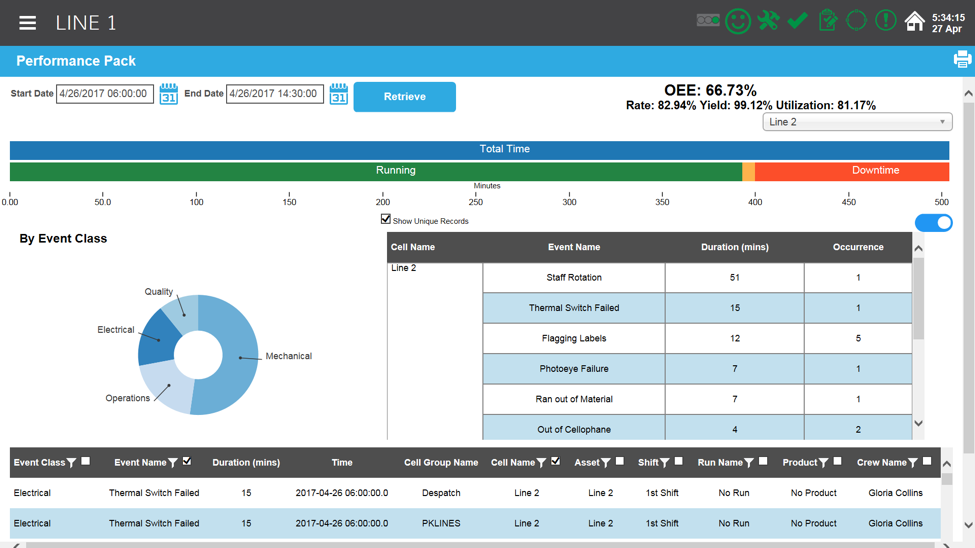Click the green checkmark icon
The image size is (975, 548).
[x=797, y=21]
